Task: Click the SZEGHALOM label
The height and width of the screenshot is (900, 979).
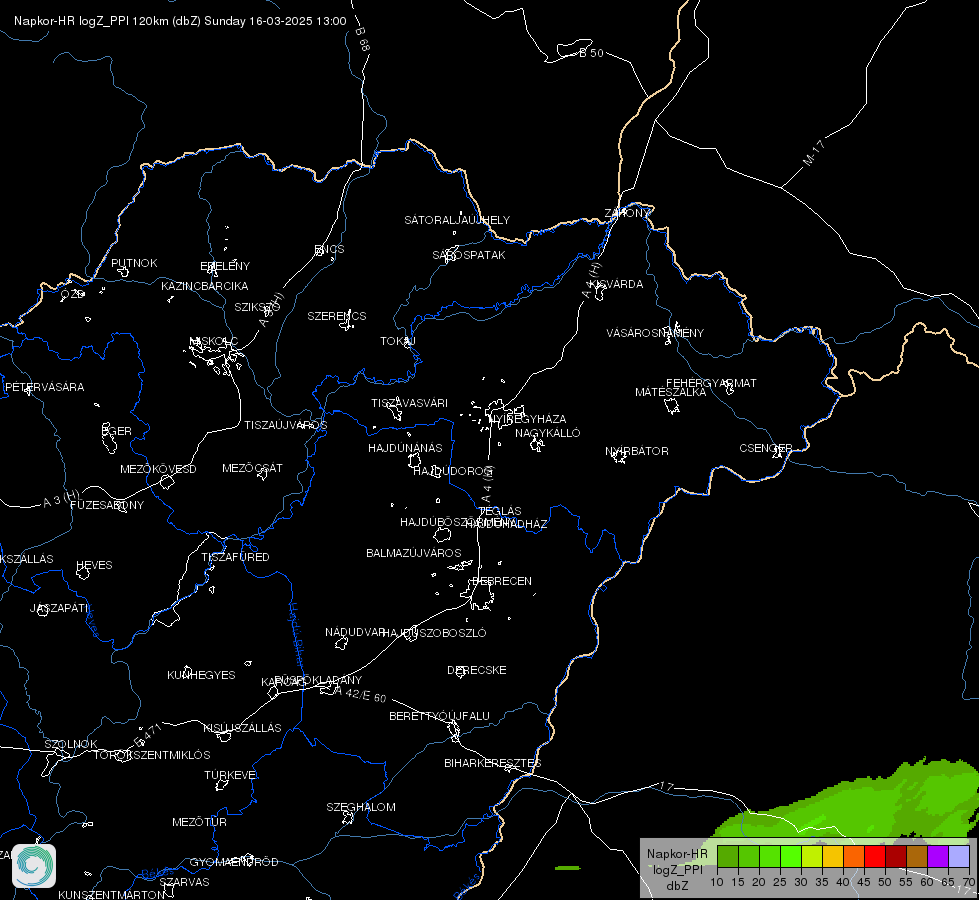Action: tap(361, 807)
